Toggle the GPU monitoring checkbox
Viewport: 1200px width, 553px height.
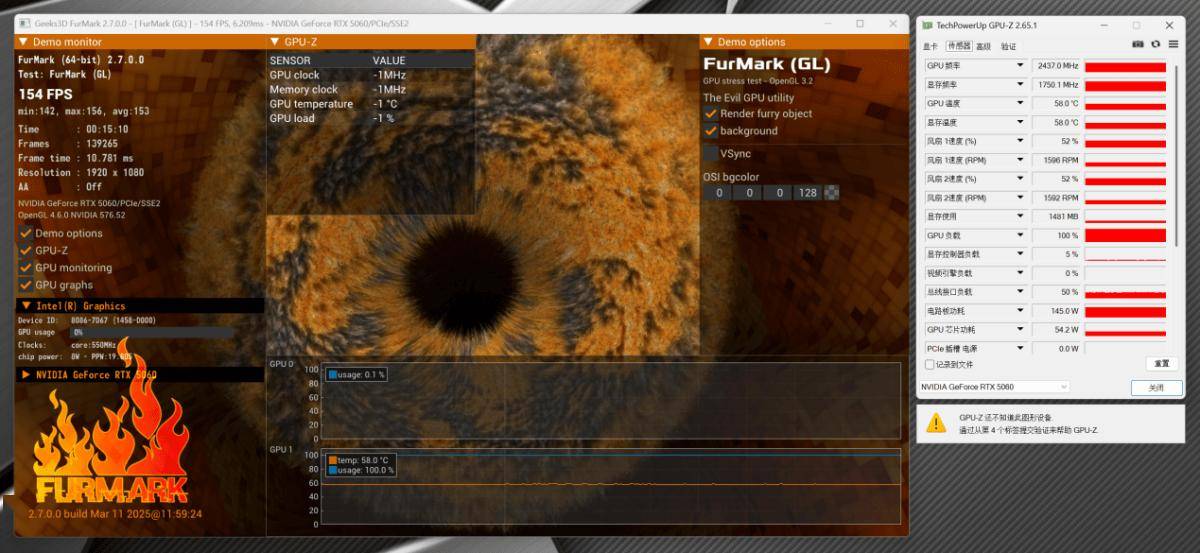coord(25,267)
